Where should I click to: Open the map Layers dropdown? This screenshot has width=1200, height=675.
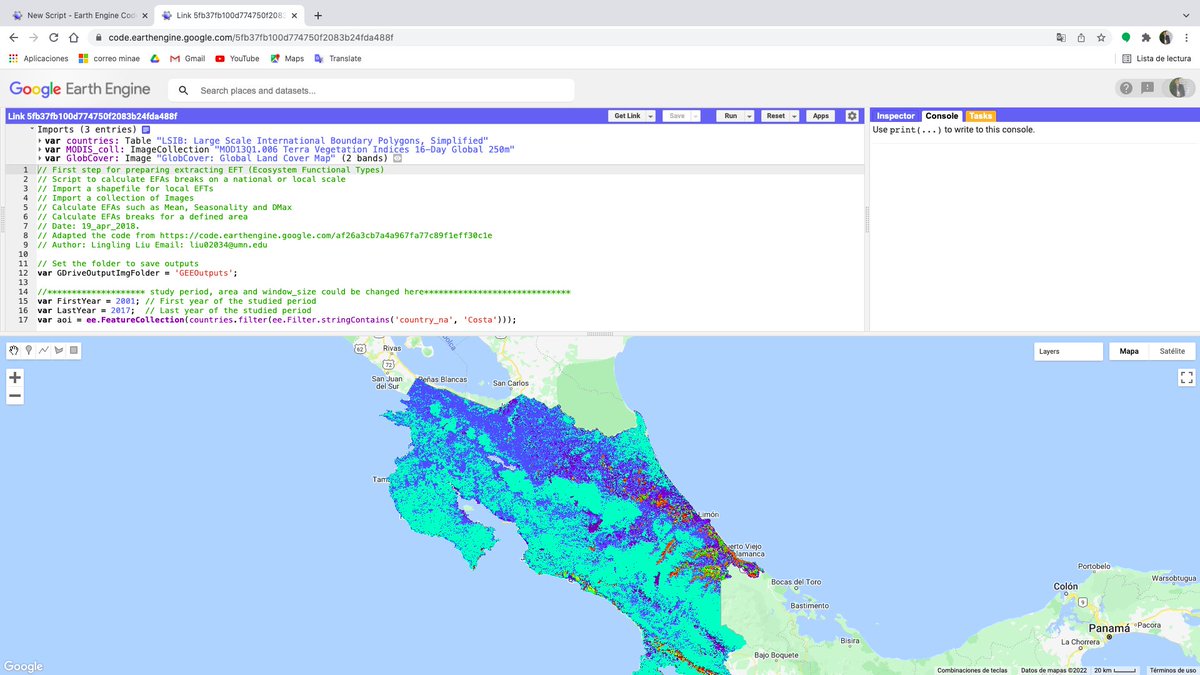coord(1068,351)
